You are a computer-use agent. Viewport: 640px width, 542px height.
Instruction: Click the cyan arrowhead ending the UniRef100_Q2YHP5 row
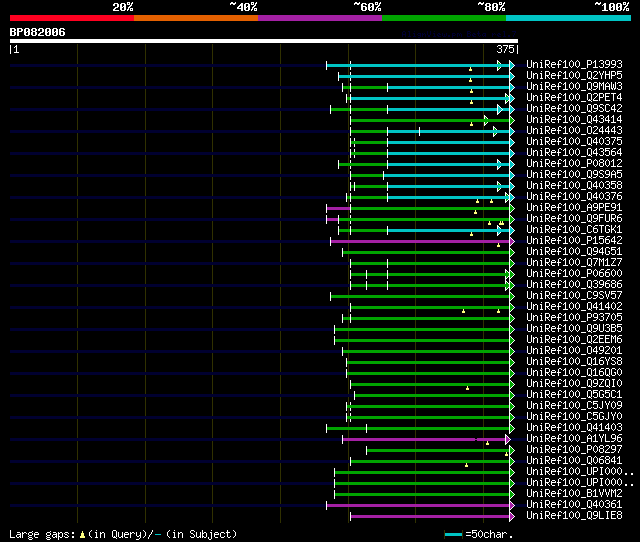512,76
